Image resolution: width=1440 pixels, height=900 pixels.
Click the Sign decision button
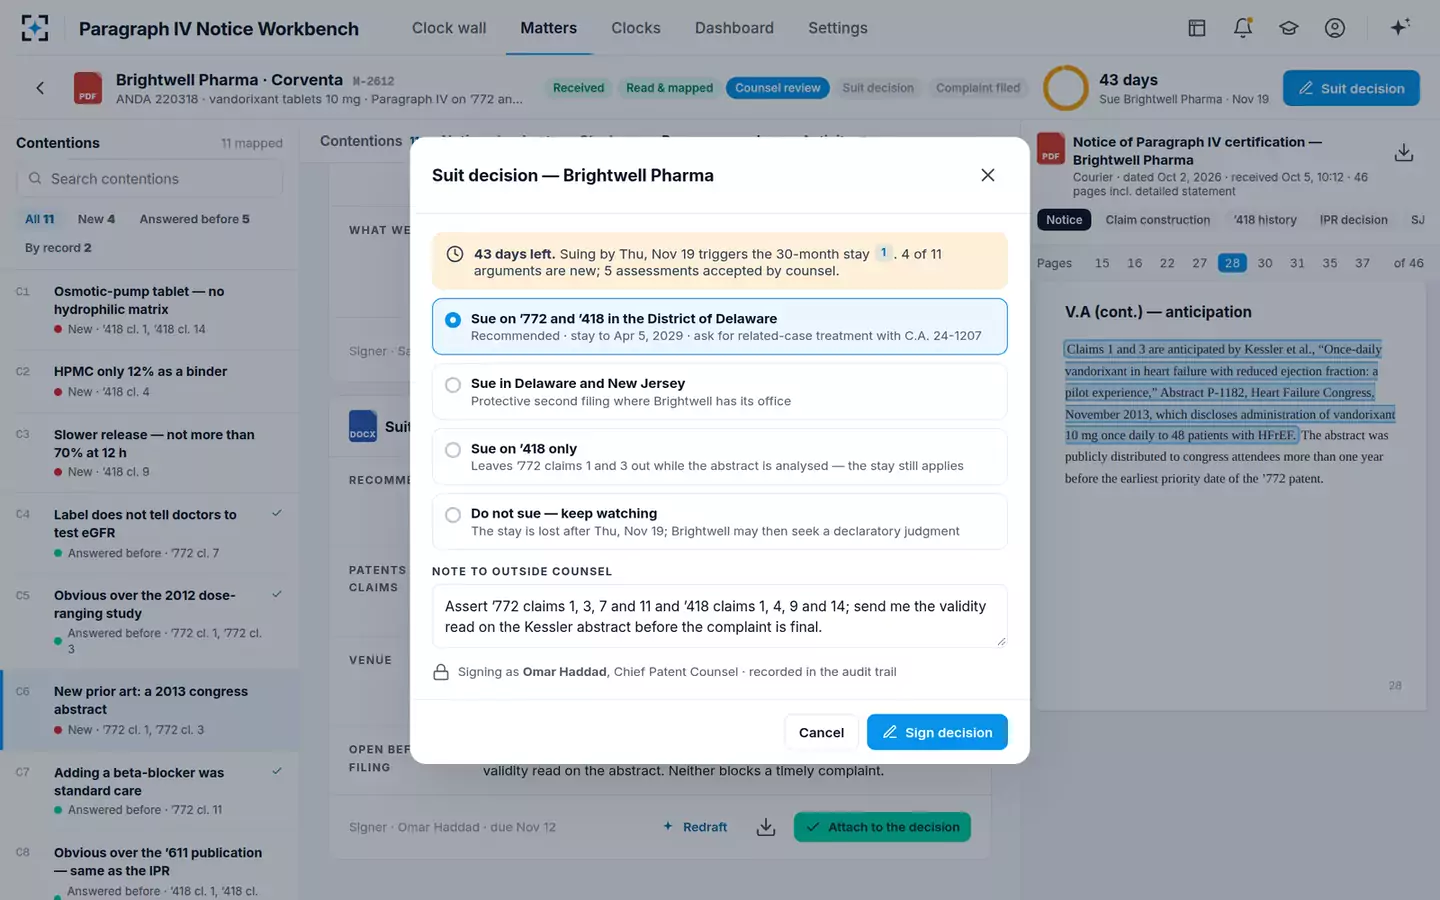(x=937, y=732)
